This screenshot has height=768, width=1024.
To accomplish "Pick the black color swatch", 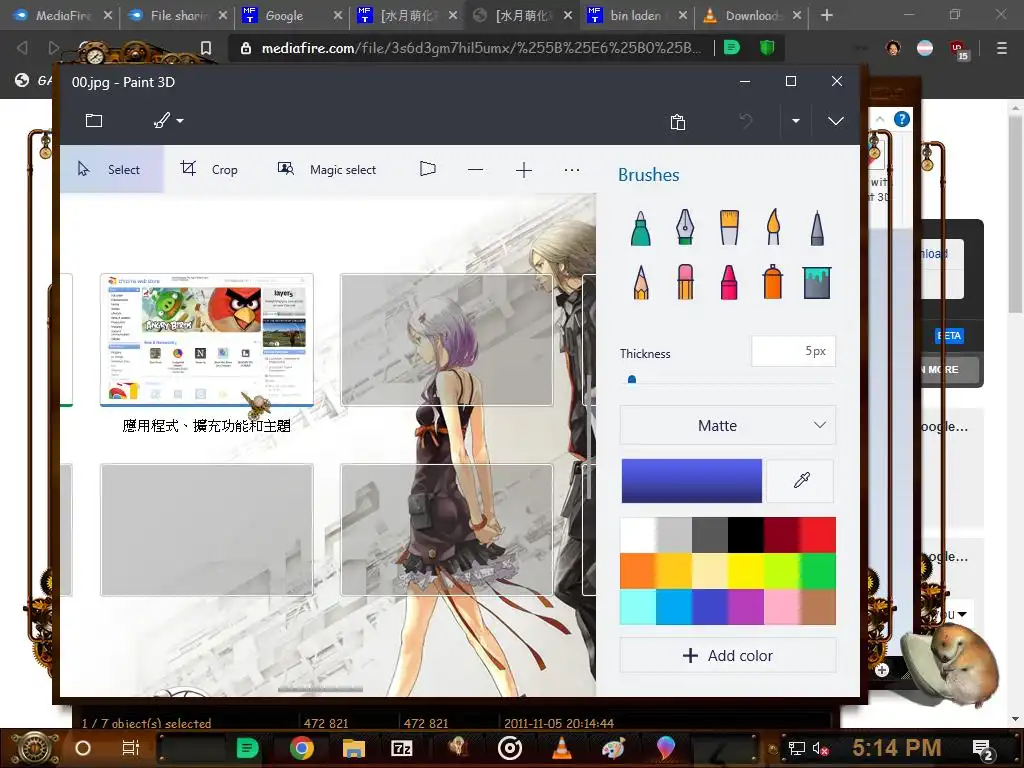I will 746,535.
